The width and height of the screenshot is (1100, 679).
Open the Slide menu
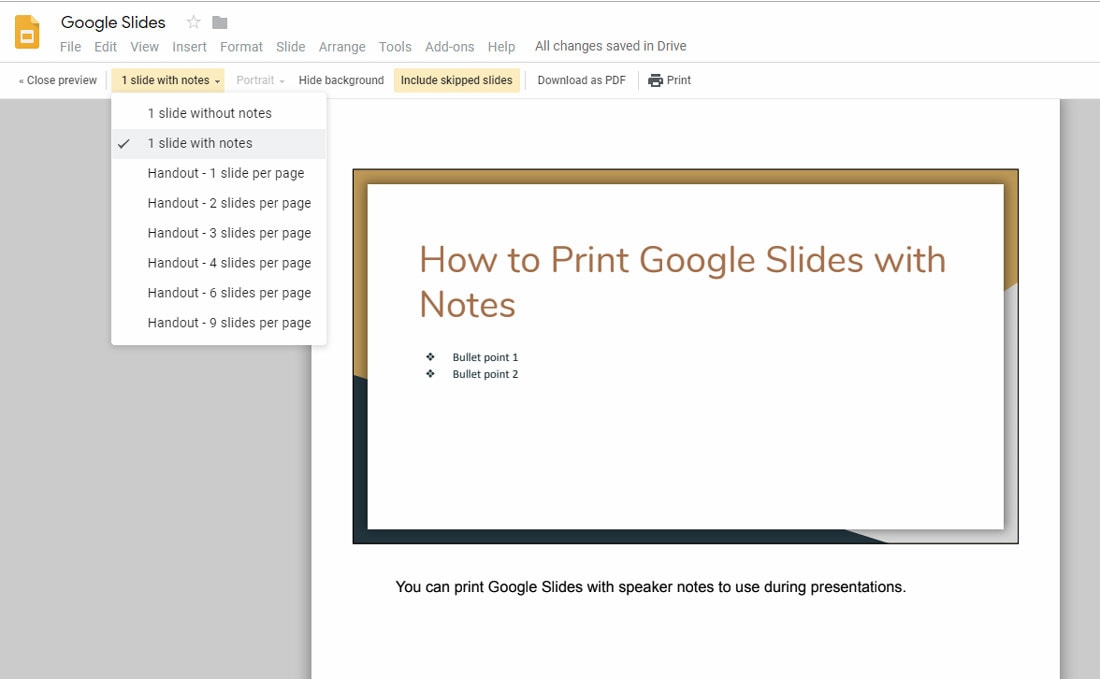coord(290,47)
